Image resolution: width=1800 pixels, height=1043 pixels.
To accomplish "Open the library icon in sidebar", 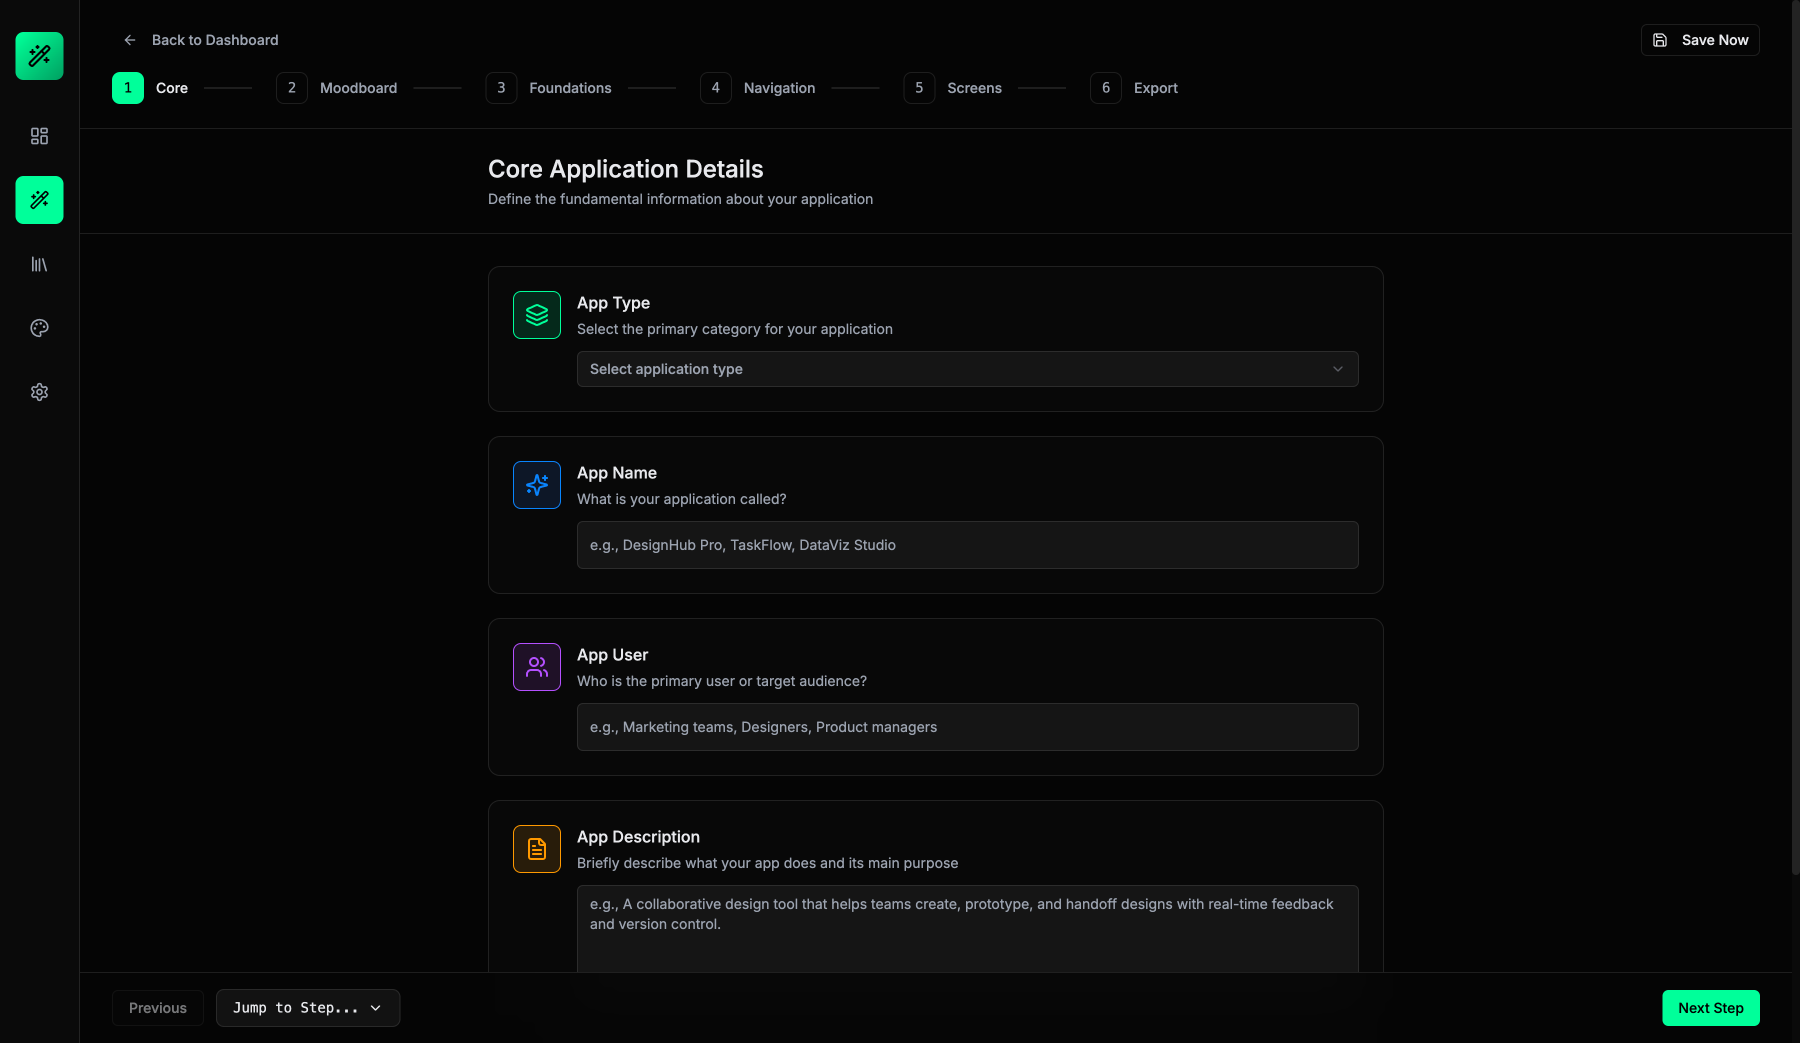I will point(39,264).
